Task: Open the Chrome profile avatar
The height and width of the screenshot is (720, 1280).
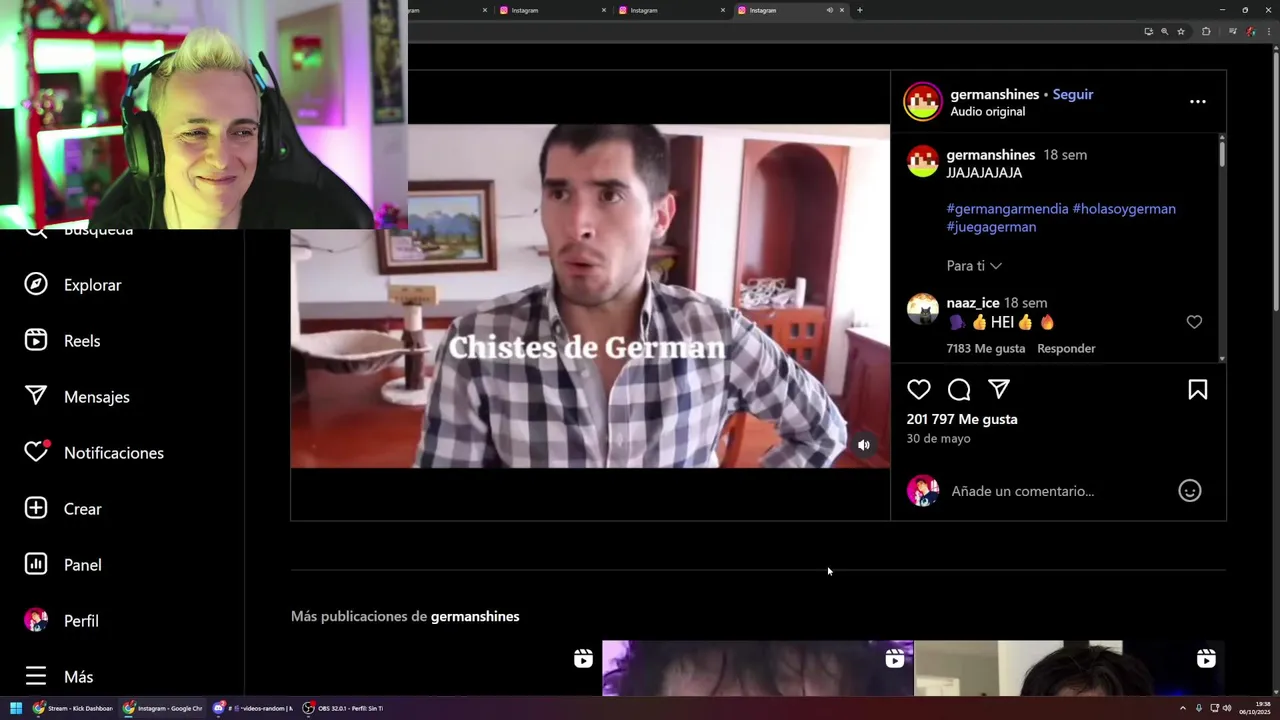Action: pos(1251,31)
